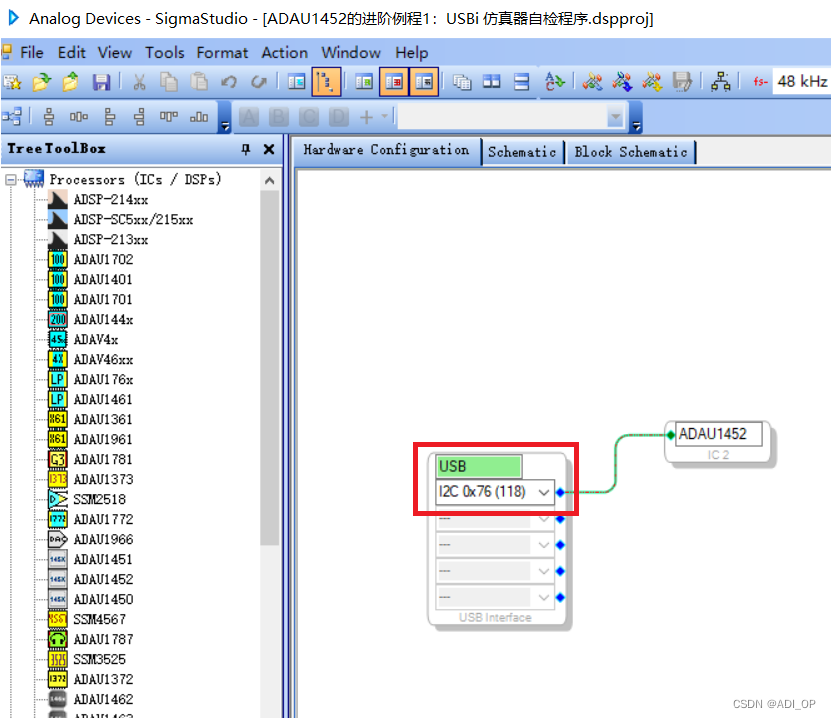Click the grayed plus dropdown button
831x719 pixels.
[373, 117]
